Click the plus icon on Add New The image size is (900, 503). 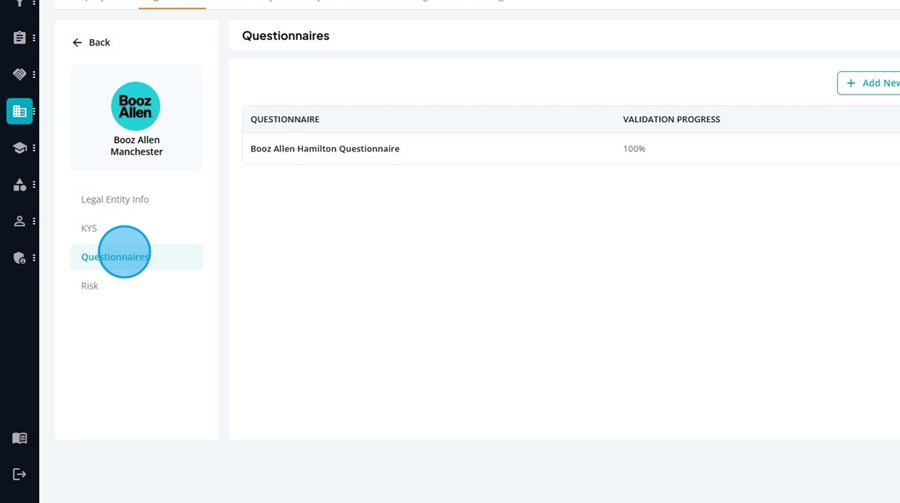pos(851,83)
